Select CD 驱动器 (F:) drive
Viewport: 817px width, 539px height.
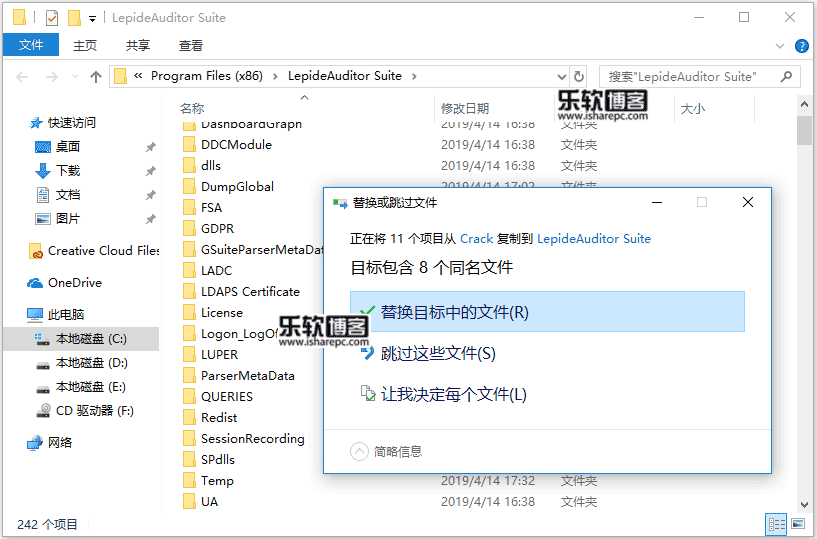[x=85, y=411]
